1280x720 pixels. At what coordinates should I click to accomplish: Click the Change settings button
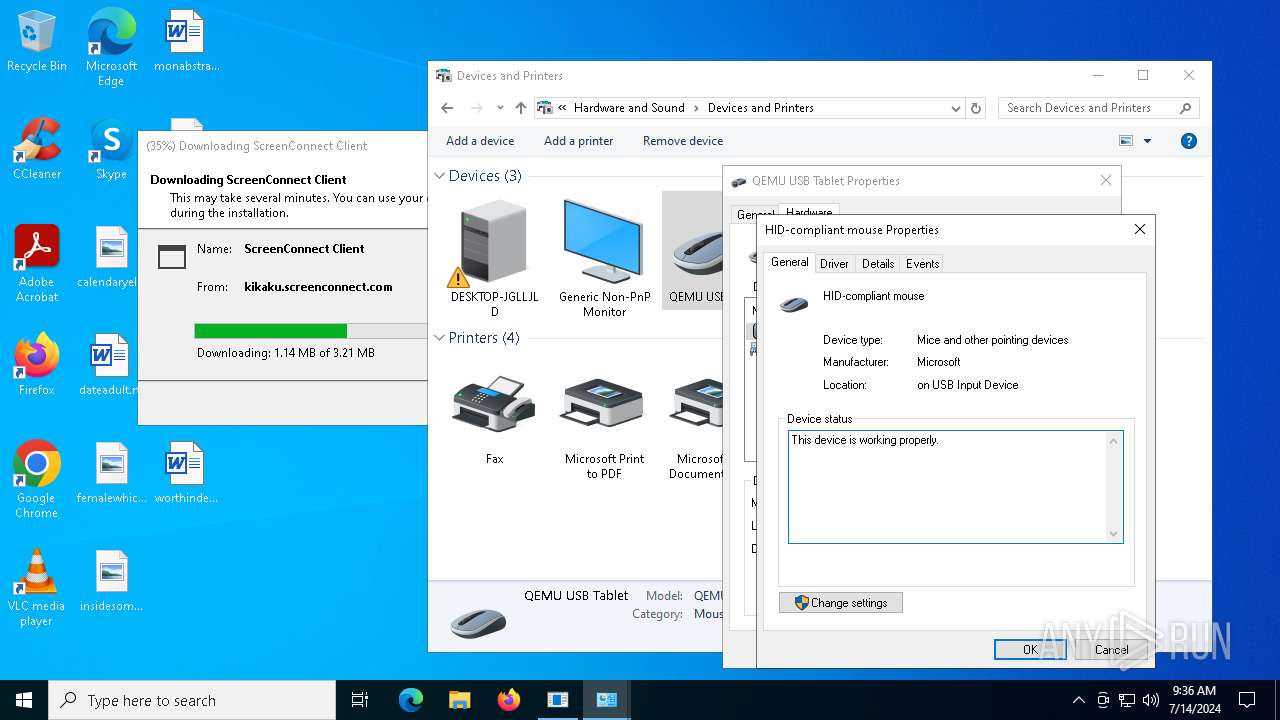coord(841,603)
